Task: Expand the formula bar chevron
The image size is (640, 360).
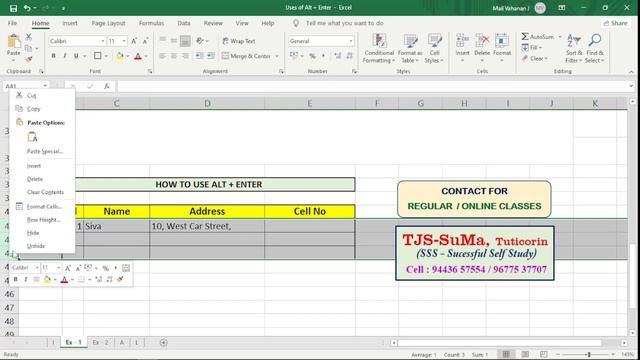Action: point(631,86)
